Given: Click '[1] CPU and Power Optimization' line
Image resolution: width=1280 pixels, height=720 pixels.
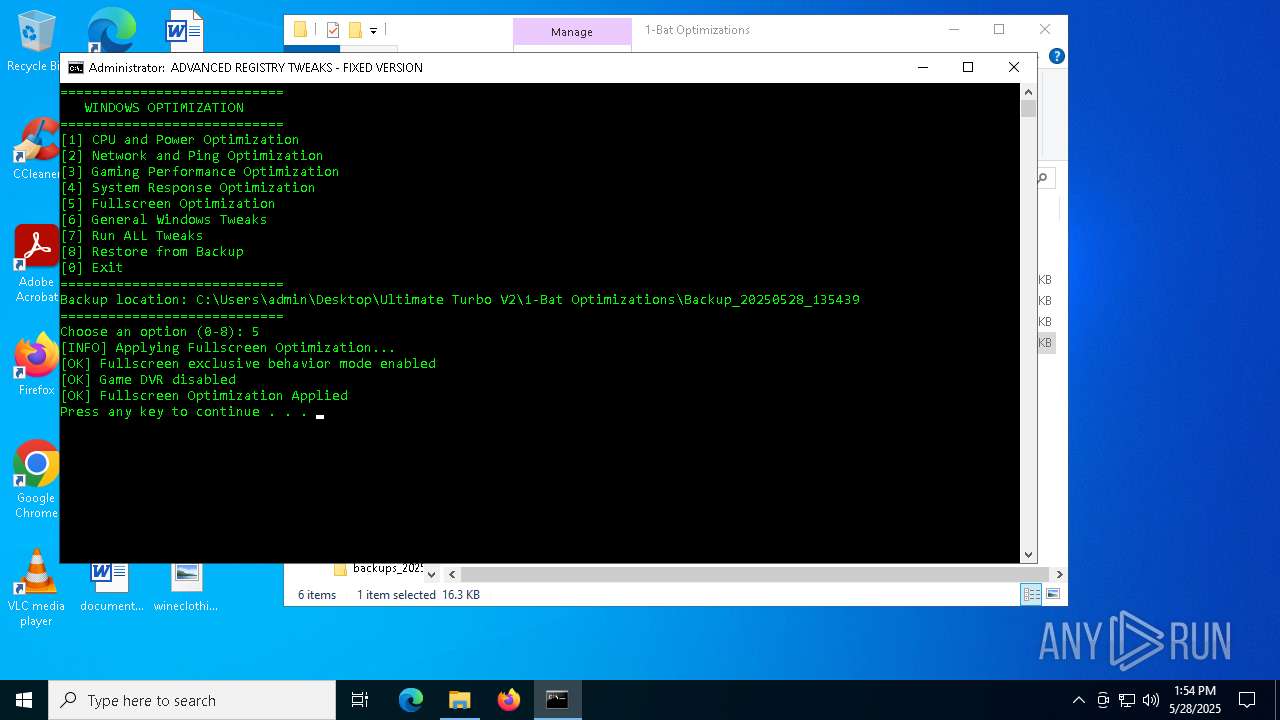Looking at the screenshot, I should pos(180,140).
